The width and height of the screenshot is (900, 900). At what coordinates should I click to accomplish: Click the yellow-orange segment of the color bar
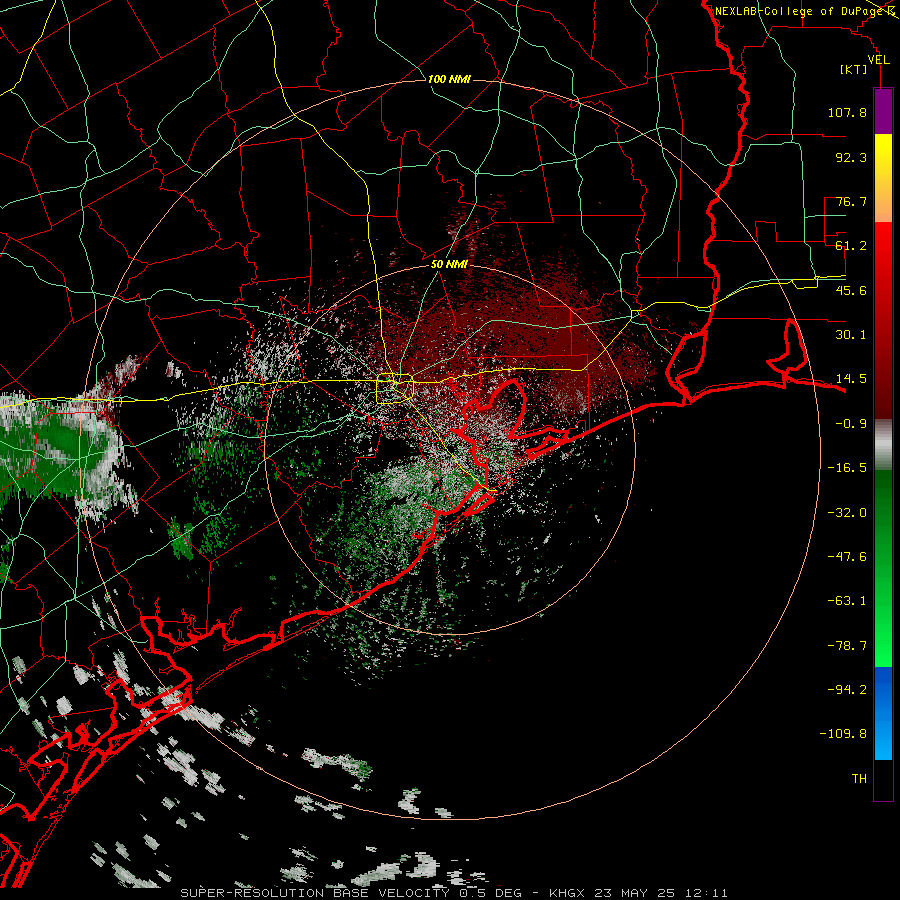tap(883, 178)
